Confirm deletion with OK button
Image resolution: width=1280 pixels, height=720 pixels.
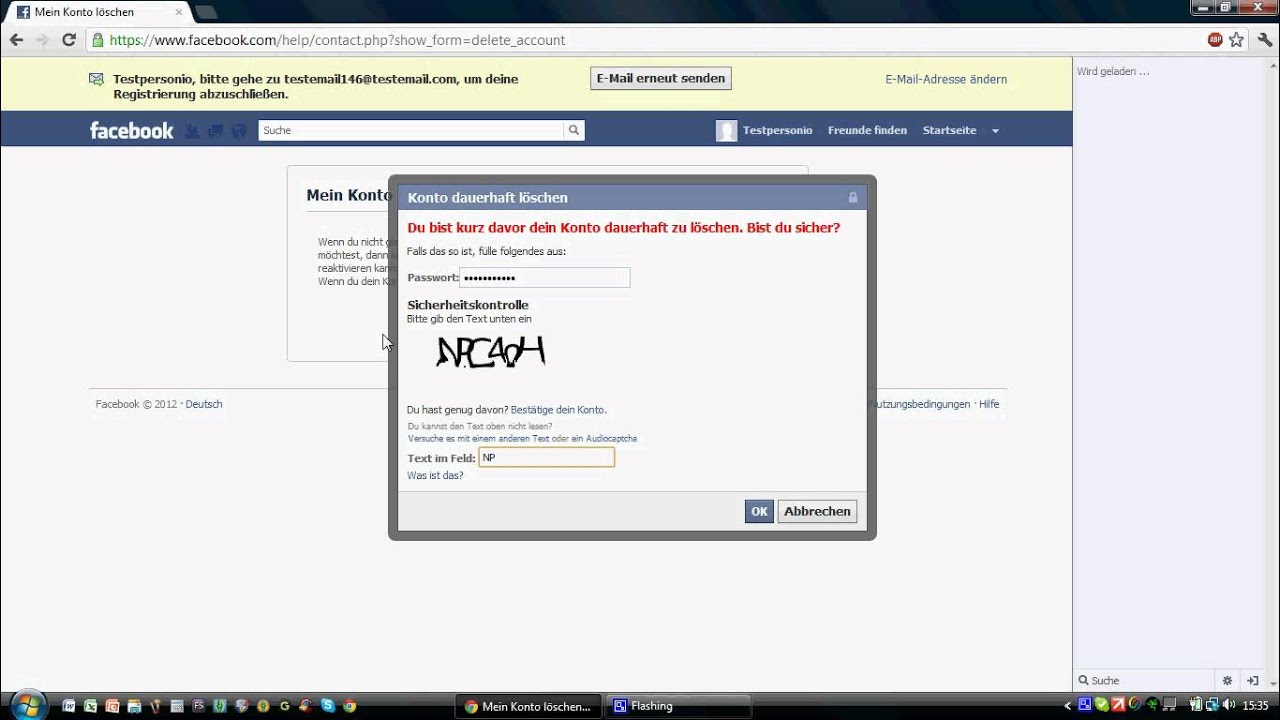coord(759,511)
